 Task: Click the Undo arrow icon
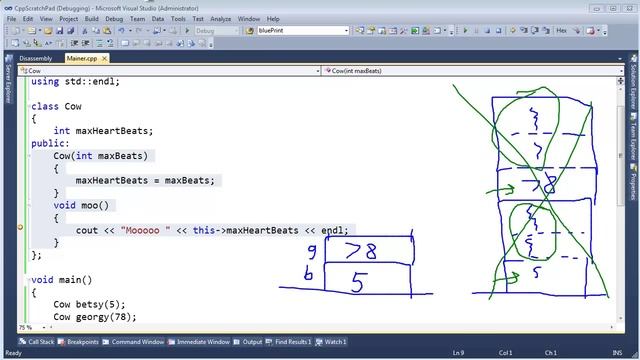pyautogui.click(x=121, y=31)
